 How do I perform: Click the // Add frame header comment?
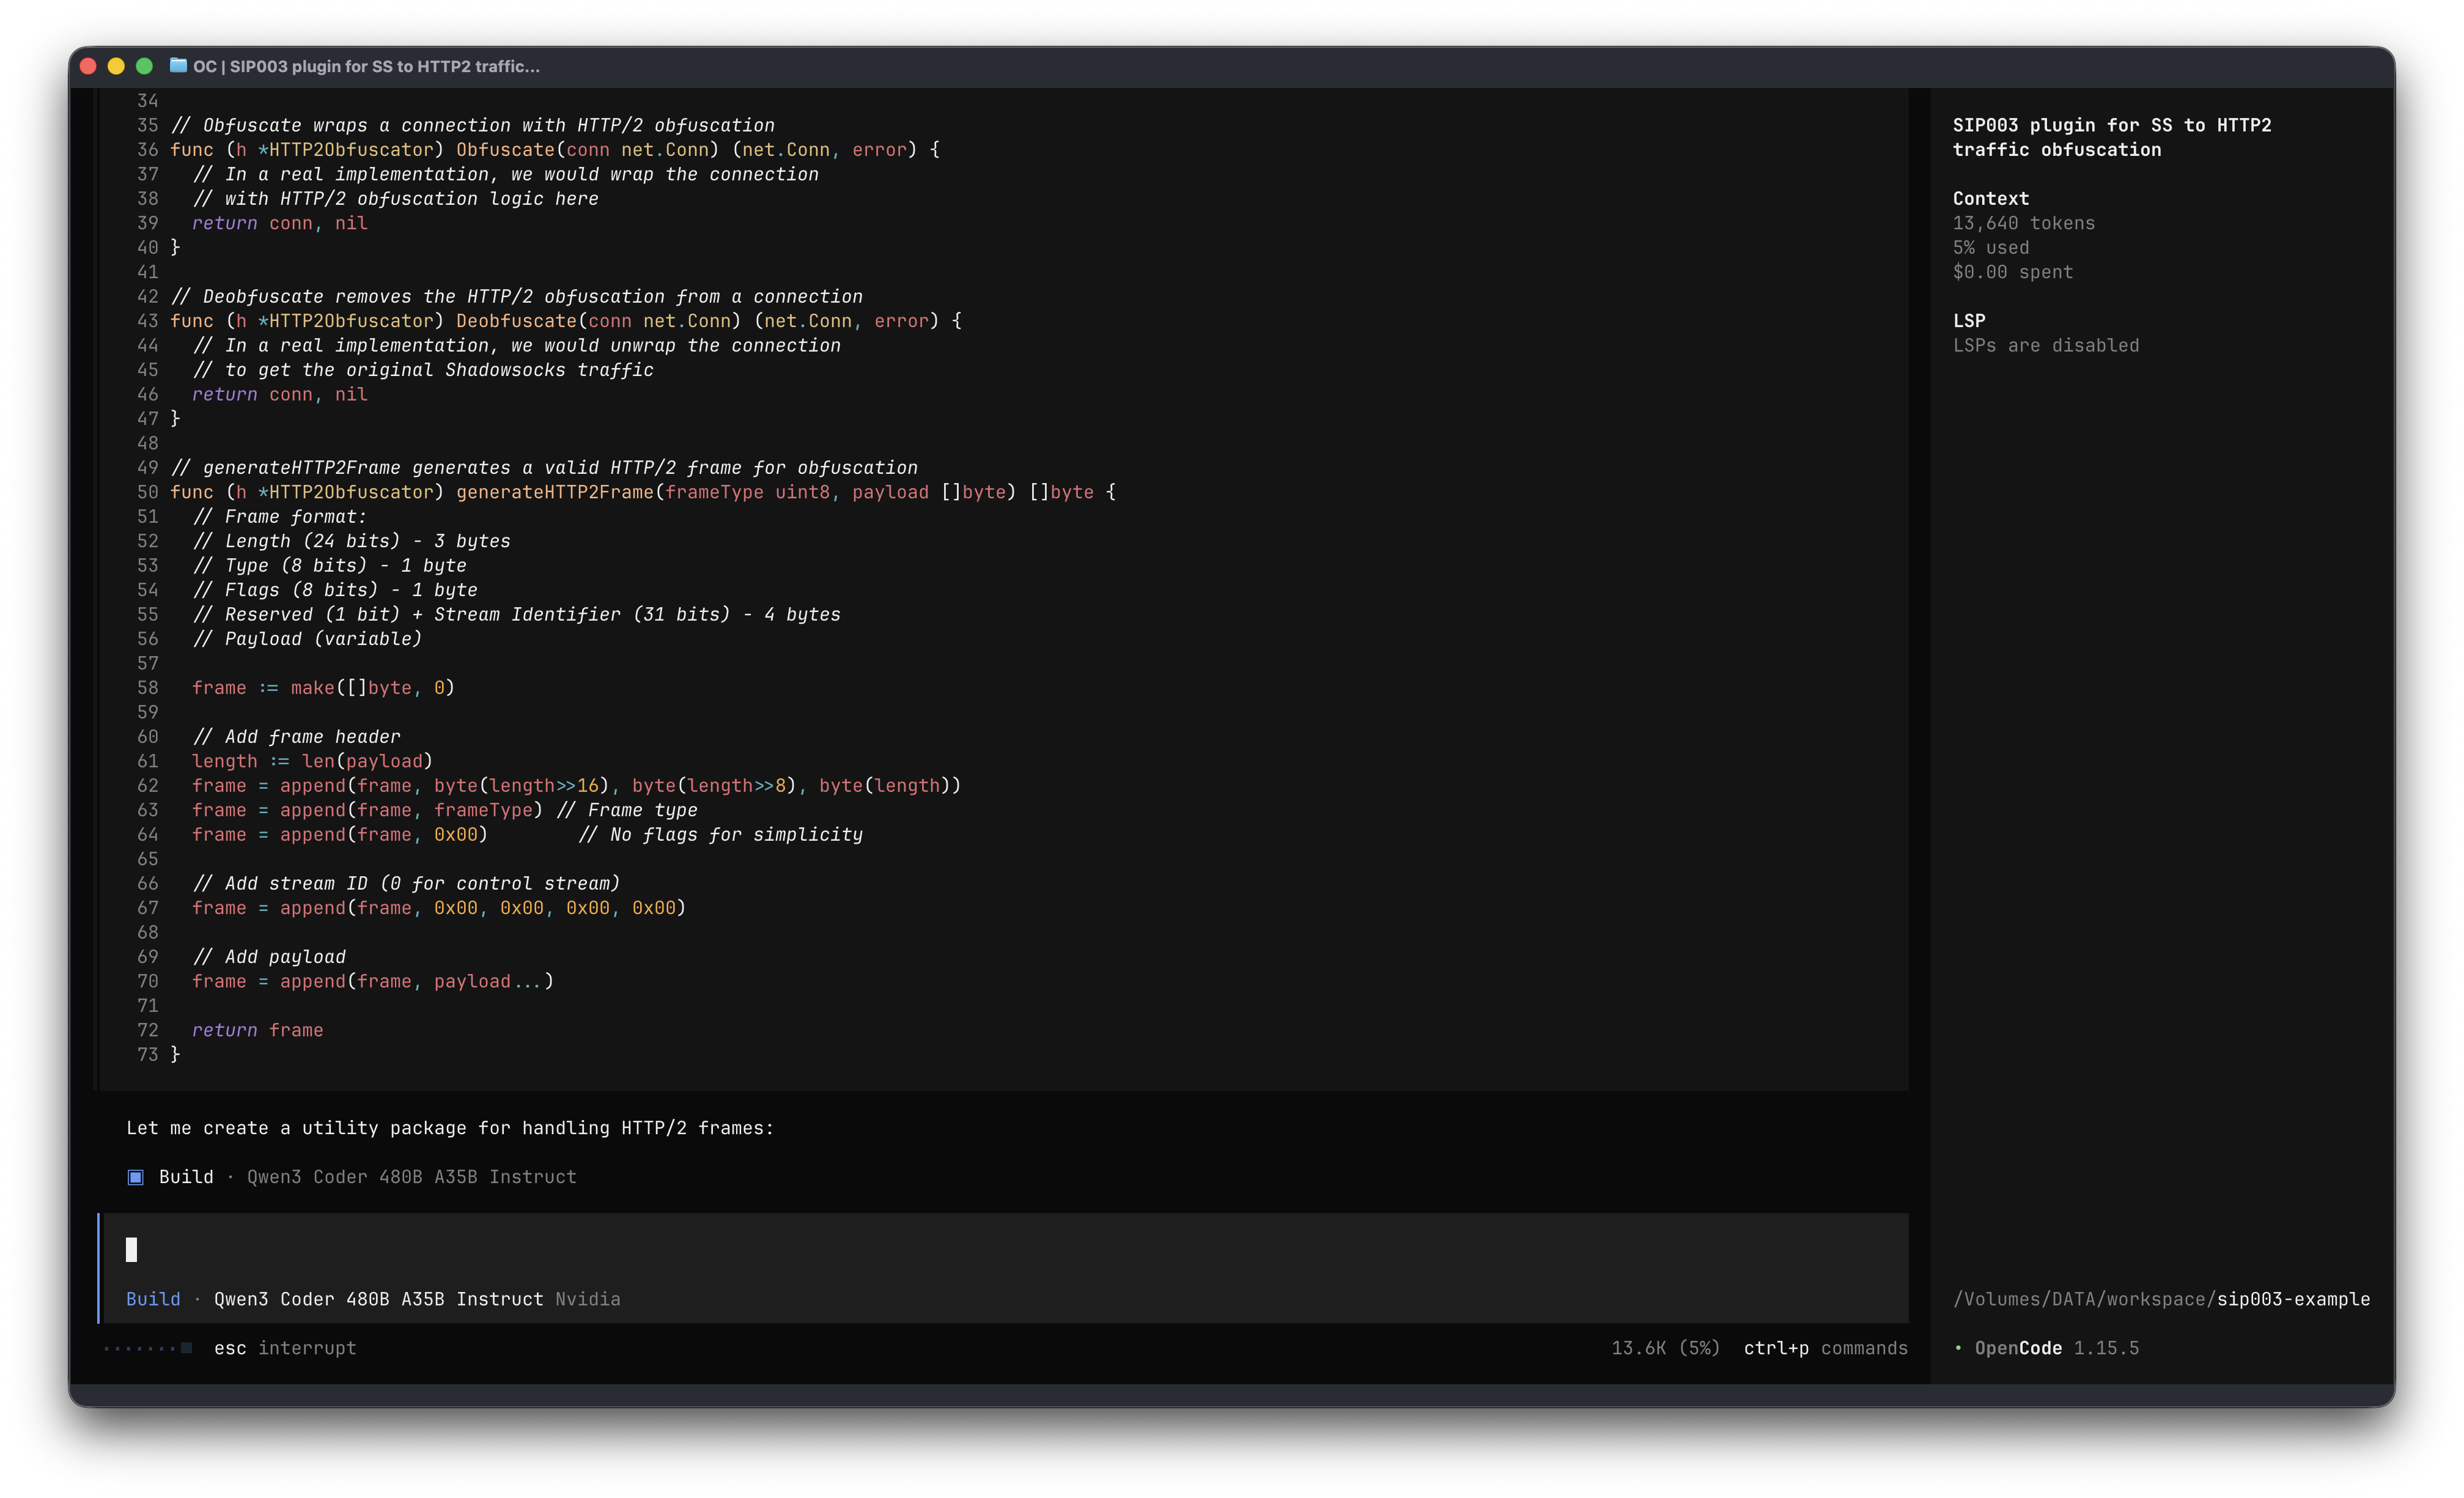click(296, 737)
